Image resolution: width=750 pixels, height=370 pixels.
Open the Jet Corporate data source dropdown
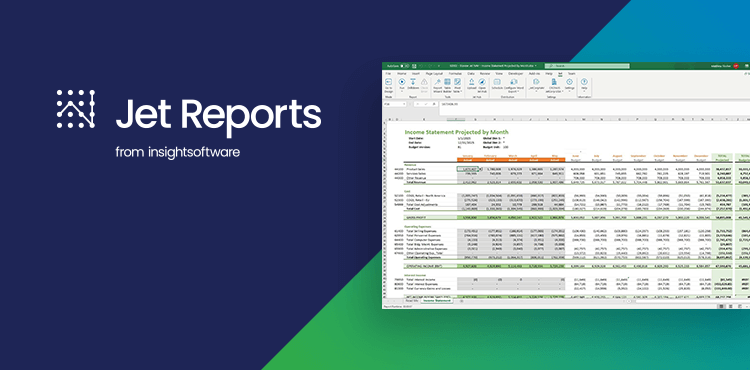click(x=536, y=87)
